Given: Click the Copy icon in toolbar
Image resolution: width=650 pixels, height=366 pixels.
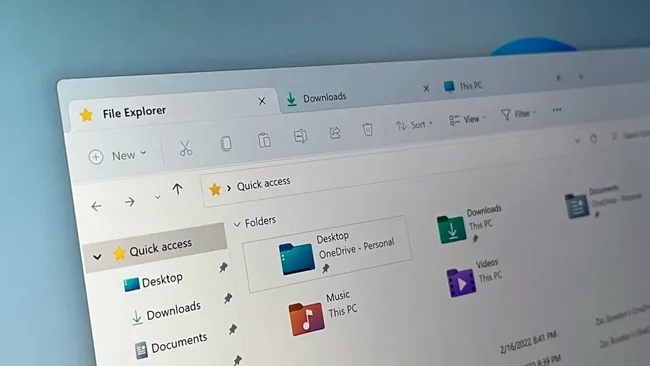Looking at the screenshot, I should point(226,144).
